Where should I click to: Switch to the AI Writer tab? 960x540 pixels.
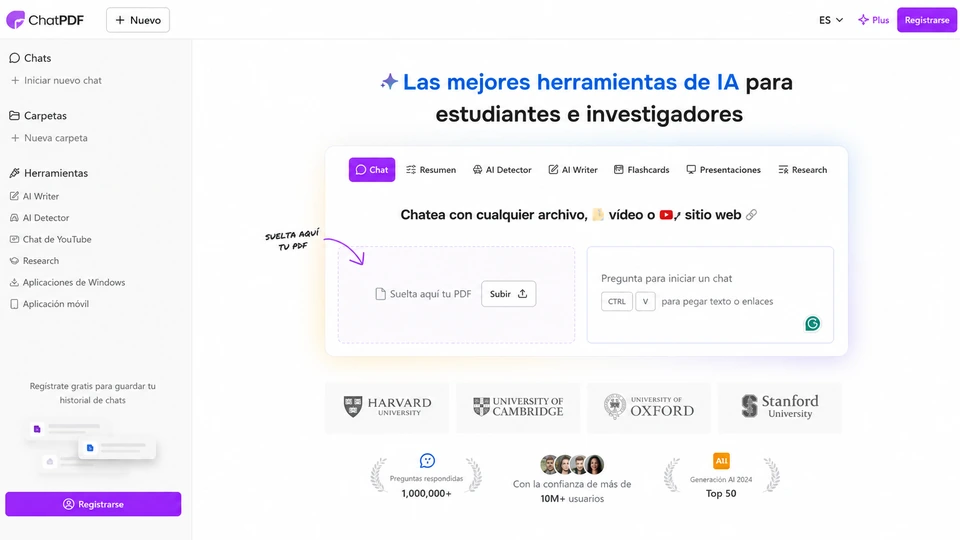(x=573, y=170)
